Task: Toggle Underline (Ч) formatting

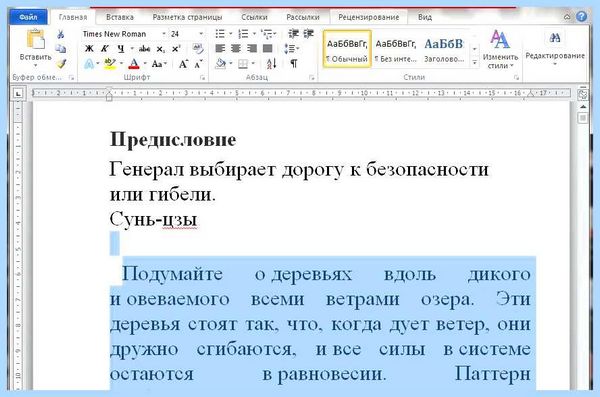Action: pyautogui.click(x=121, y=49)
